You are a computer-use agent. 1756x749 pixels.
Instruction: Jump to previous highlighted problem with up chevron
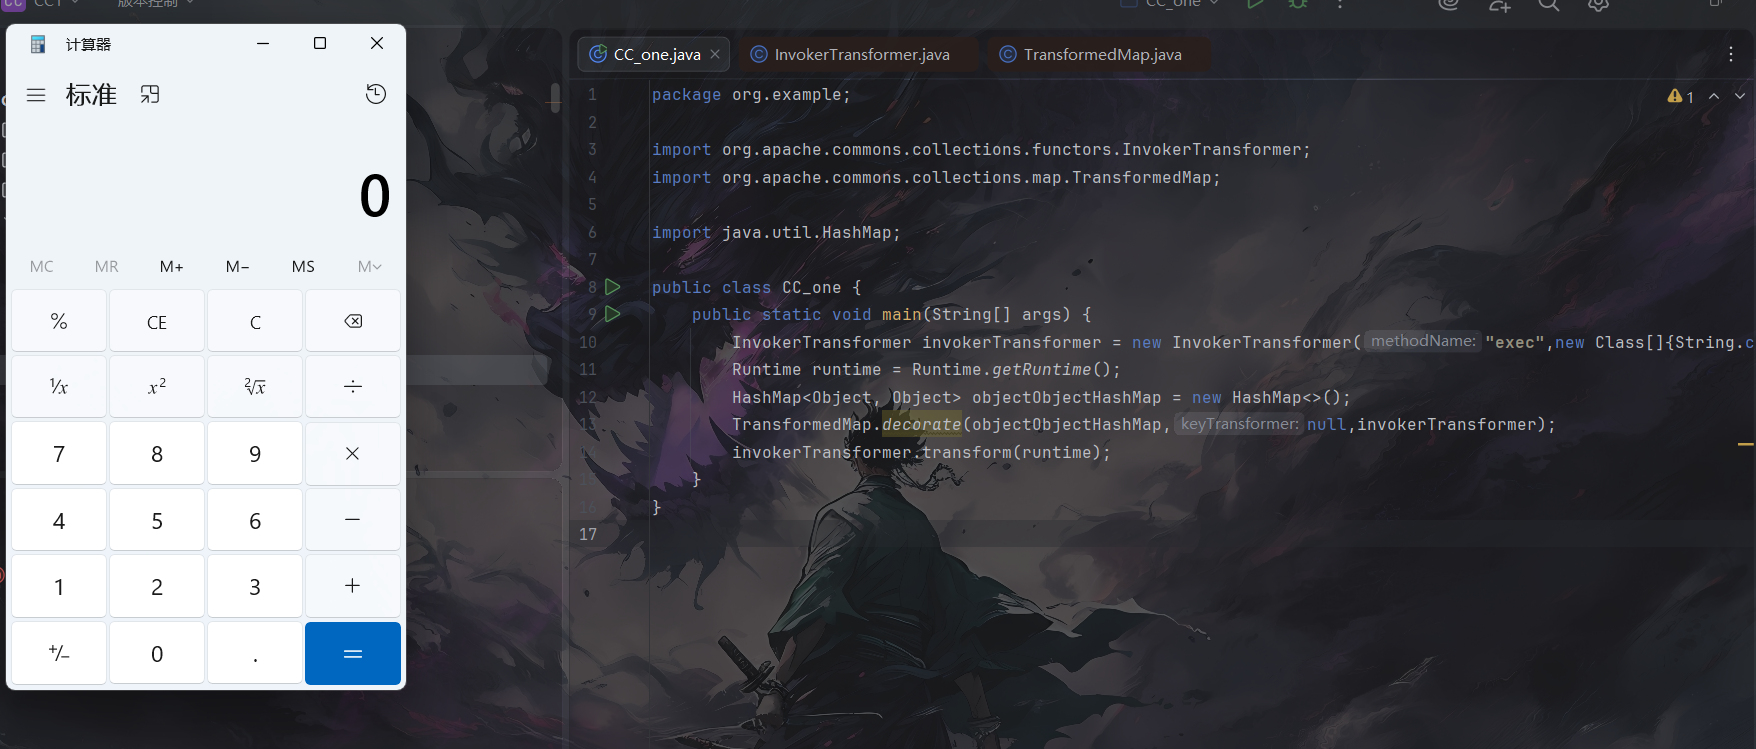tap(1714, 96)
